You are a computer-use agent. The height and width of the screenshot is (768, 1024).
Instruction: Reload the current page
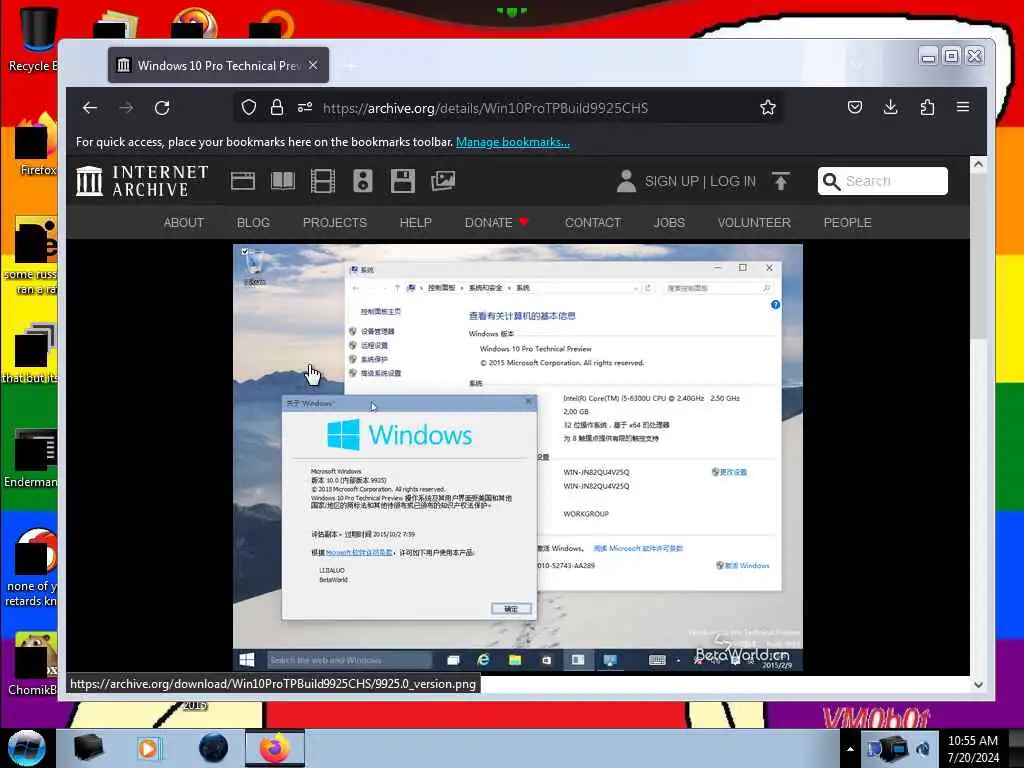(x=162, y=108)
